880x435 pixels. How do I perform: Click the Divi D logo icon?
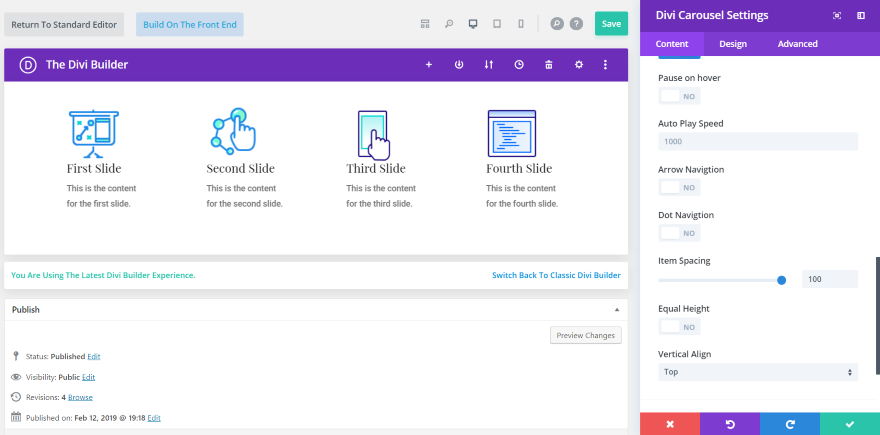click(28, 65)
